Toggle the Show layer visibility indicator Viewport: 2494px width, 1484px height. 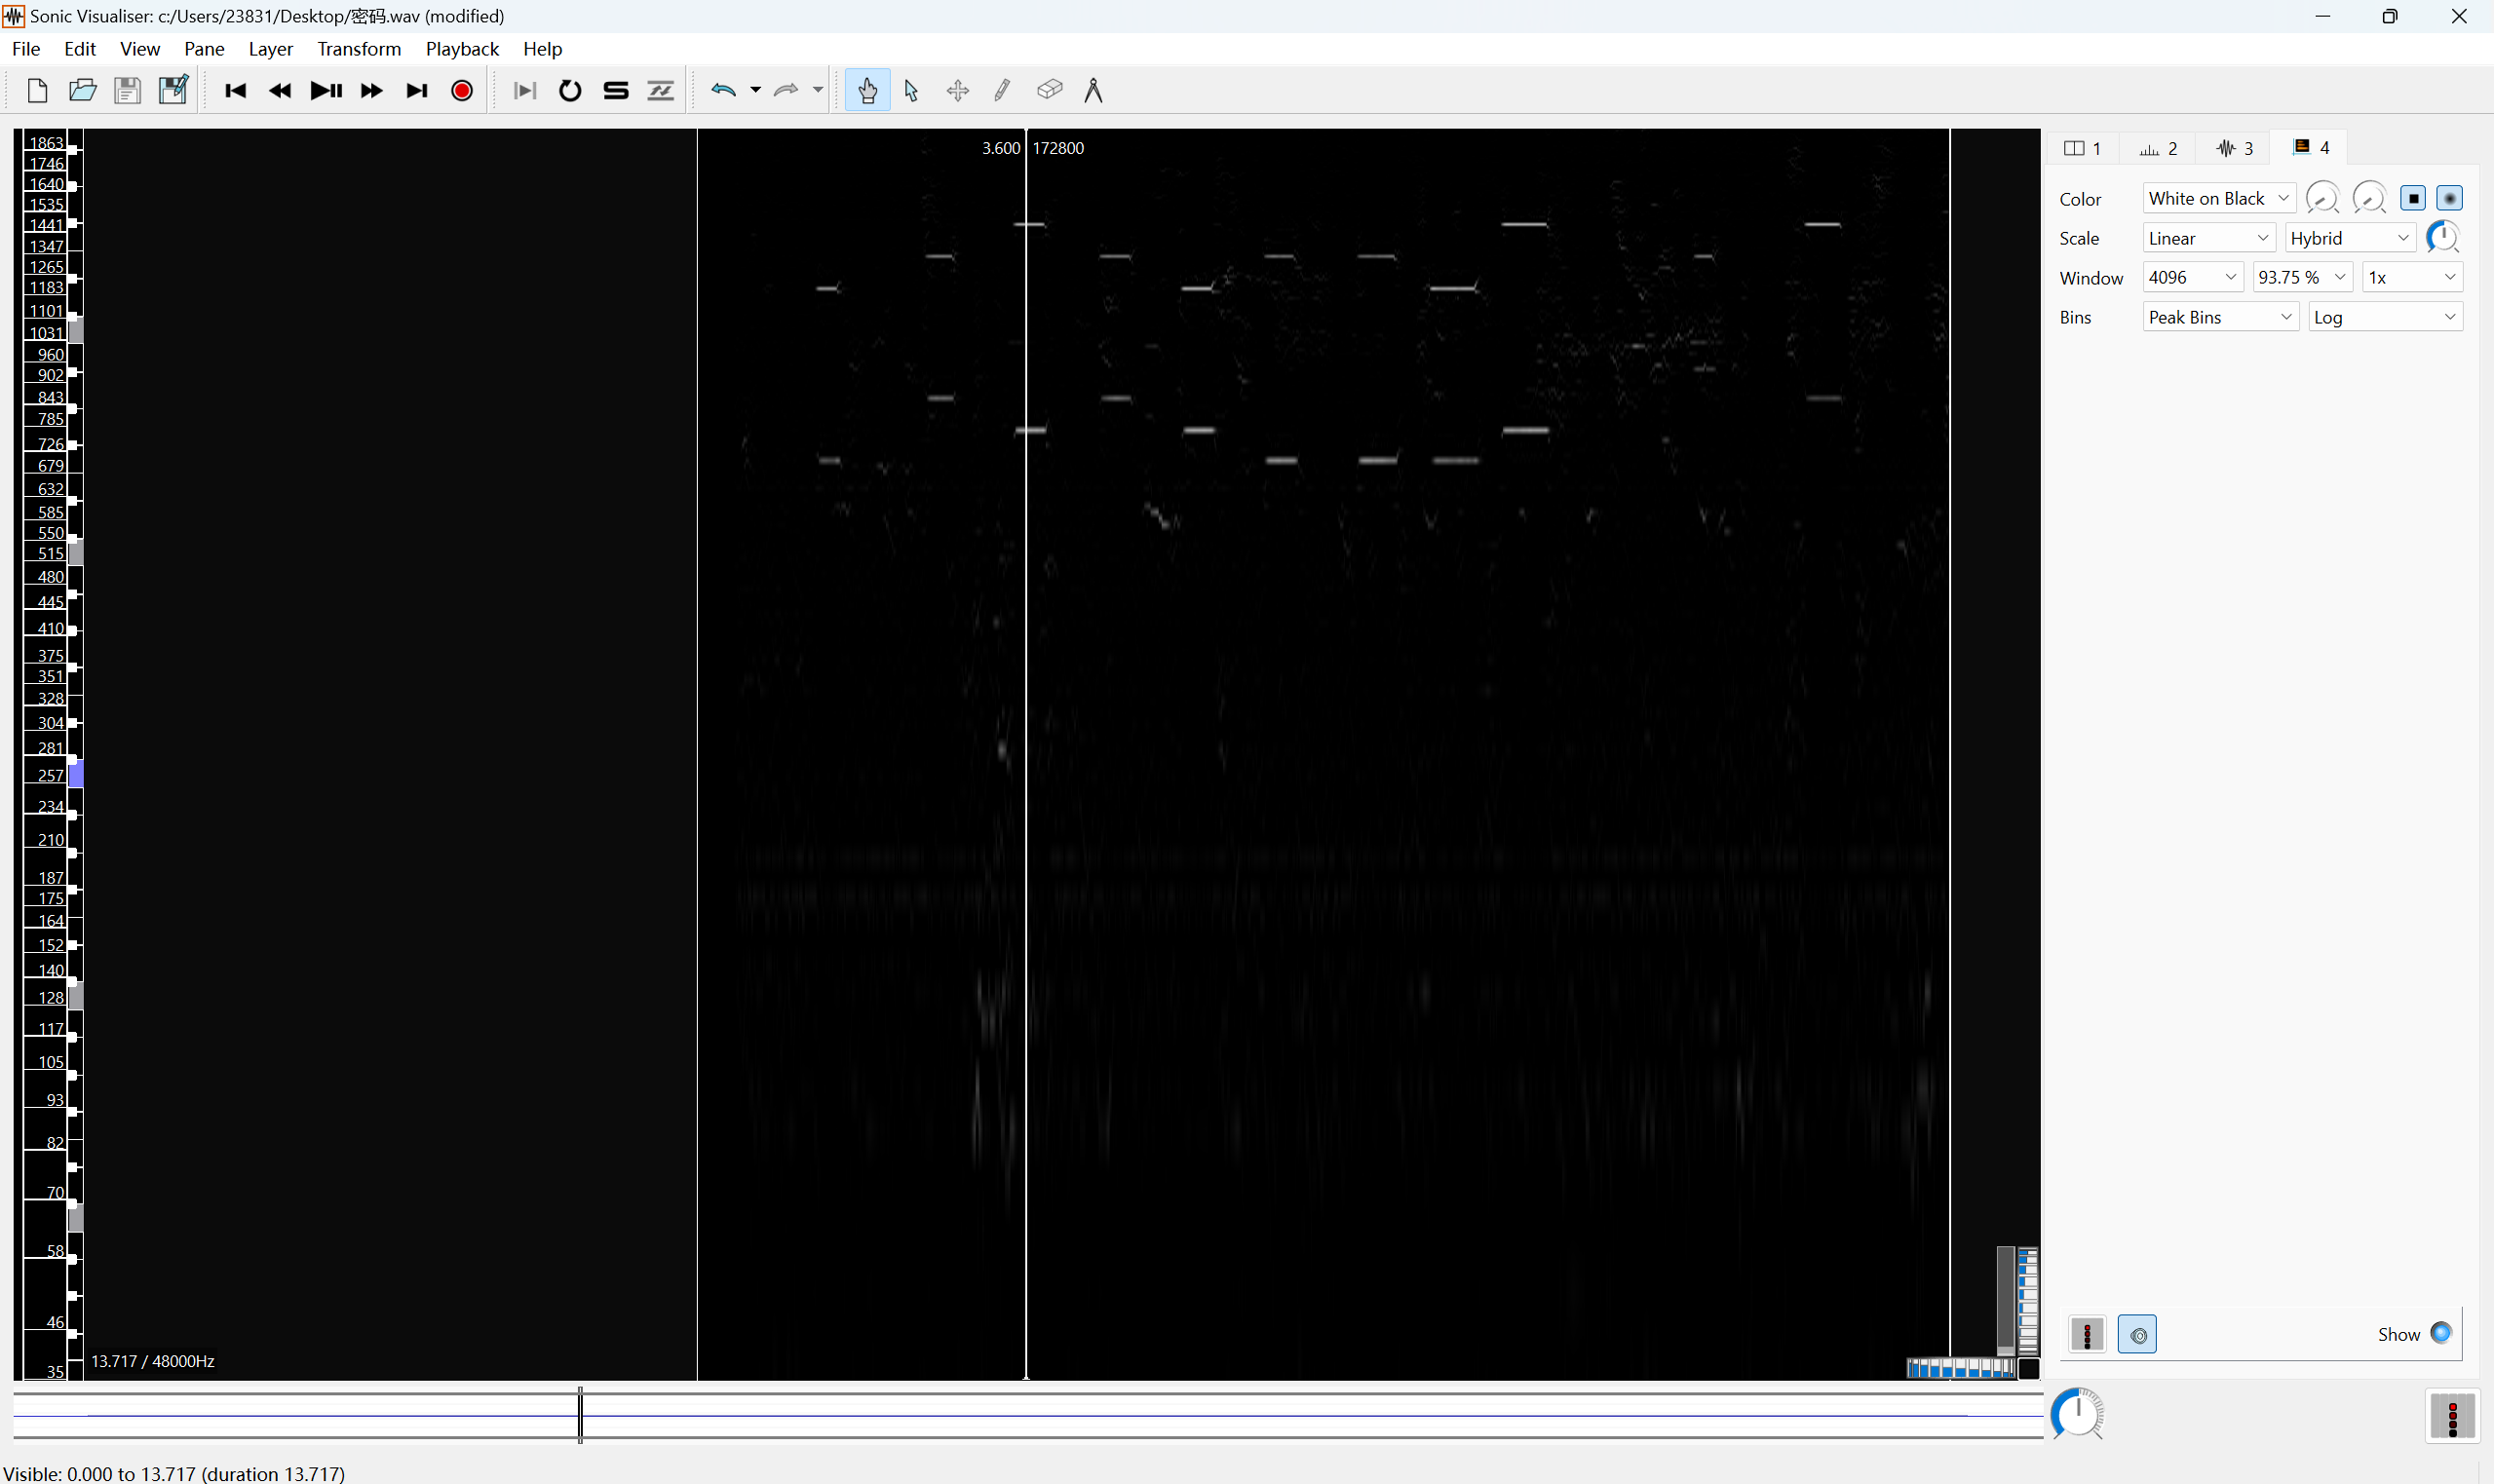[x=2440, y=1333]
